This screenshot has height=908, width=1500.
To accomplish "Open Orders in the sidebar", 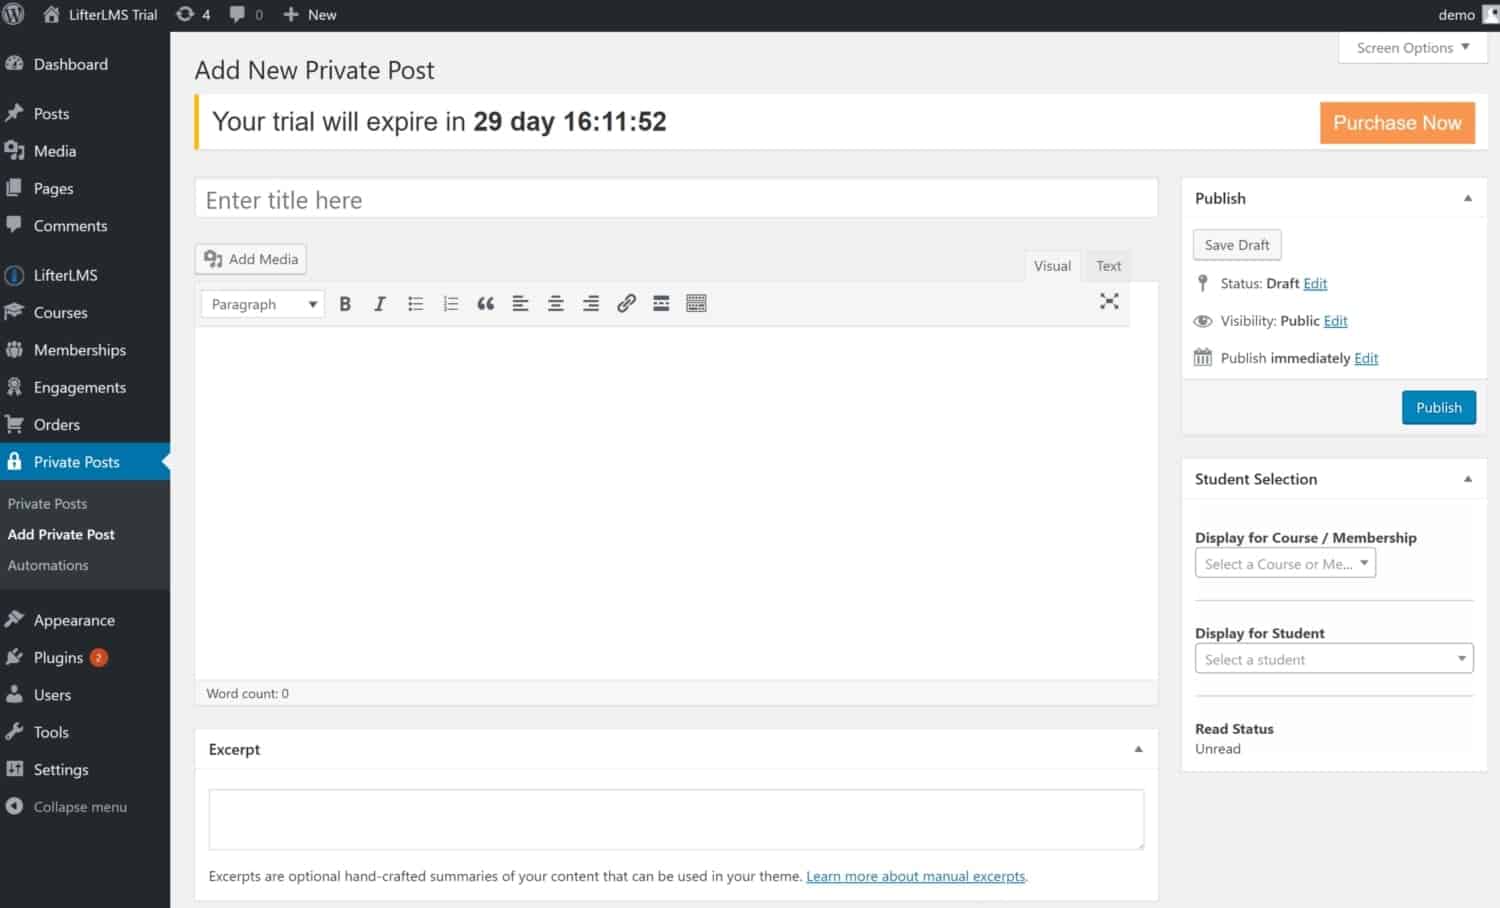I will coord(85,425).
